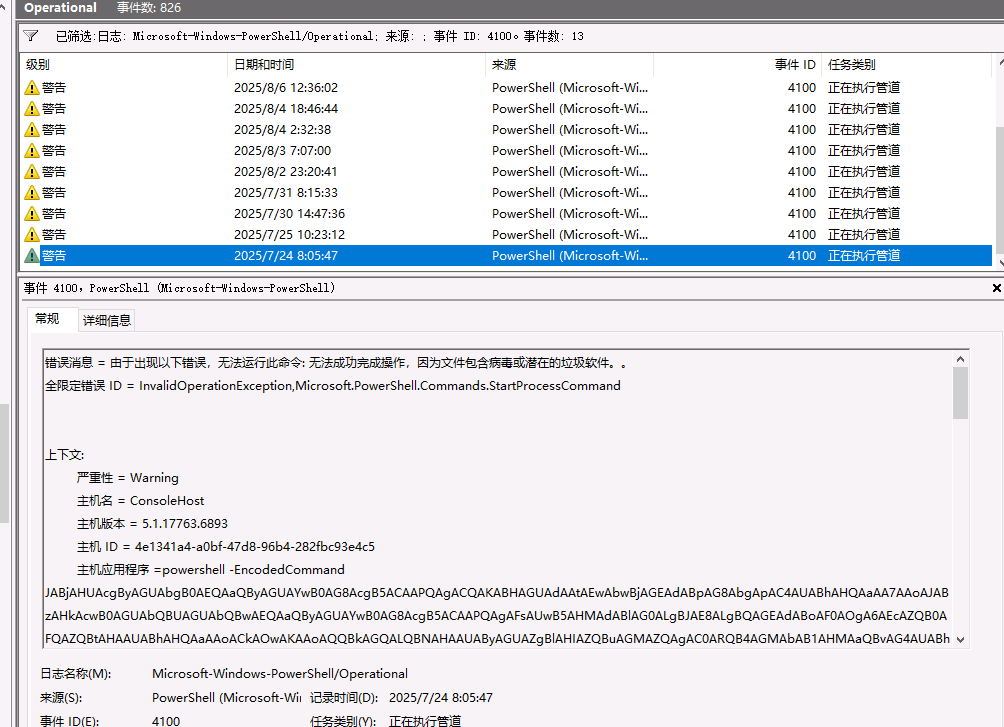Click warning icon of highlighted 2025/7/24 event
Image resolution: width=1004 pixels, height=727 pixels.
click(32, 256)
